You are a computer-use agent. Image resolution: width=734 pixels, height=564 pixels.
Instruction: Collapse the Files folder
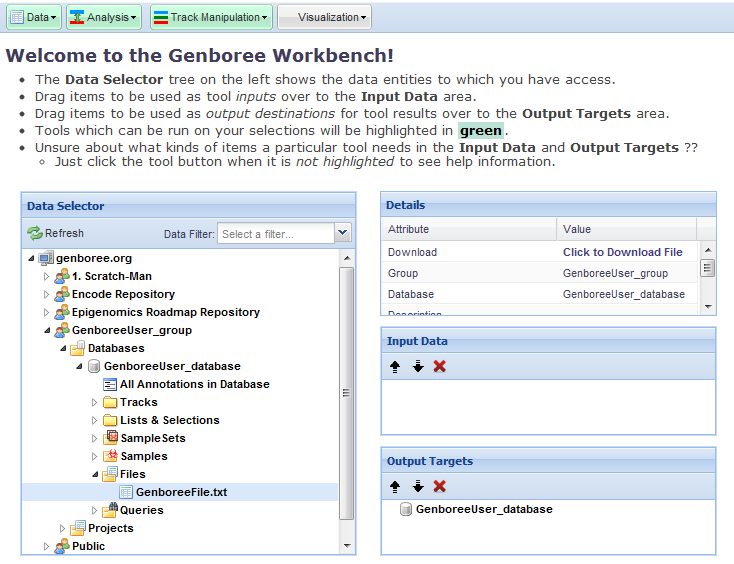[95, 474]
